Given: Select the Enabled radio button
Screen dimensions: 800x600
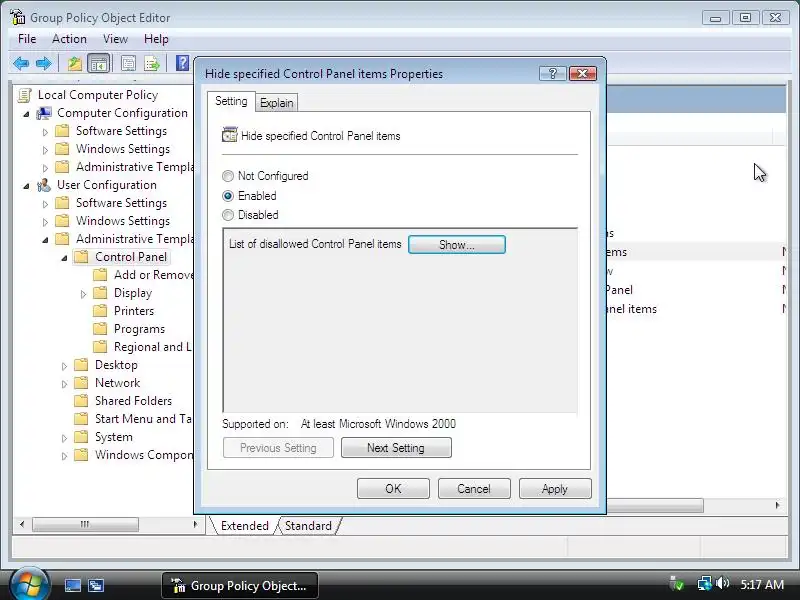Looking at the screenshot, I should (x=228, y=196).
